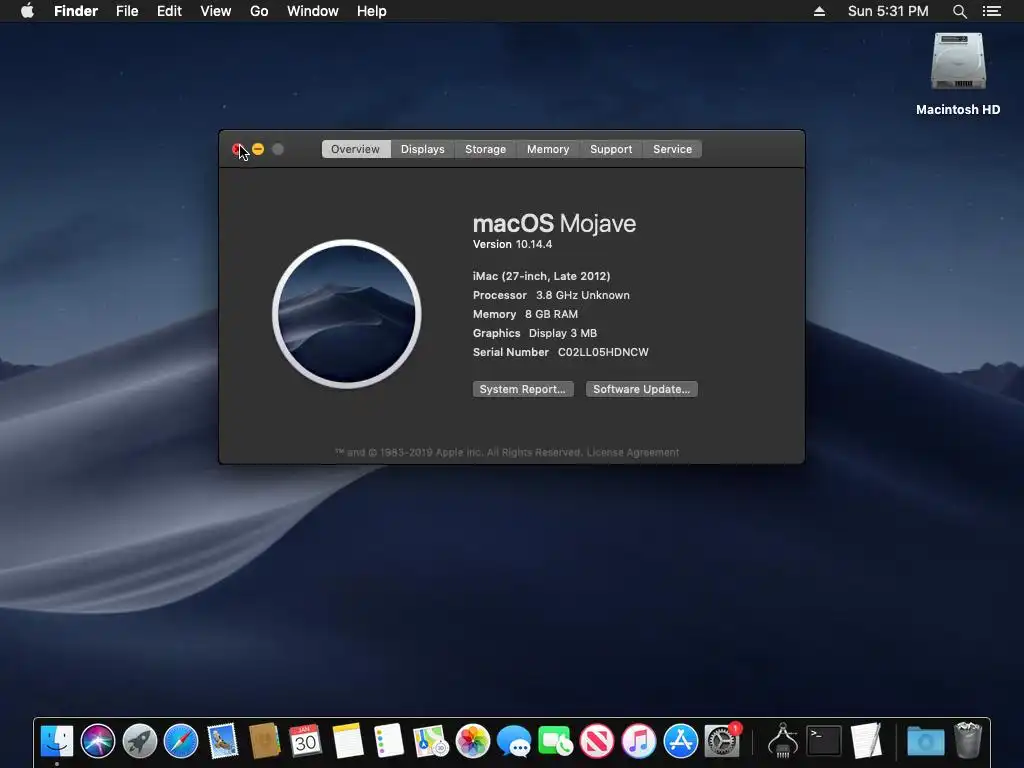Open TextEdit in the Dock
1024x768 pixels.
pyautogui.click(x=866, y=741)
